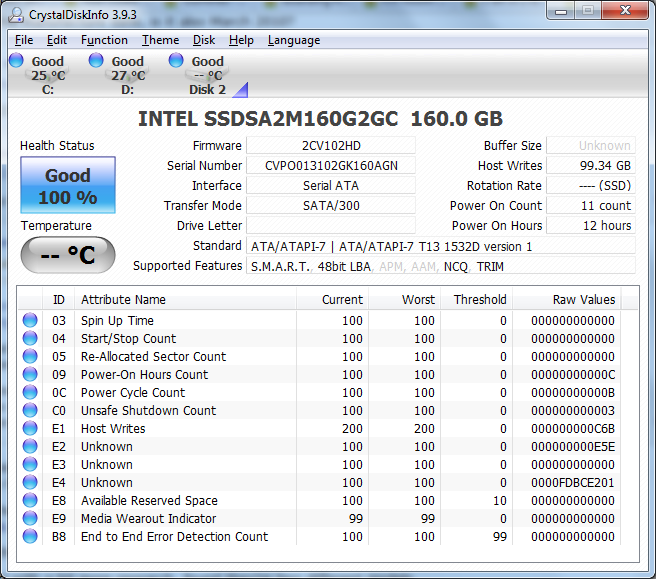Select the Power-On Hours Count attribute name
656x579 pixels.
[x=144, y=374]
